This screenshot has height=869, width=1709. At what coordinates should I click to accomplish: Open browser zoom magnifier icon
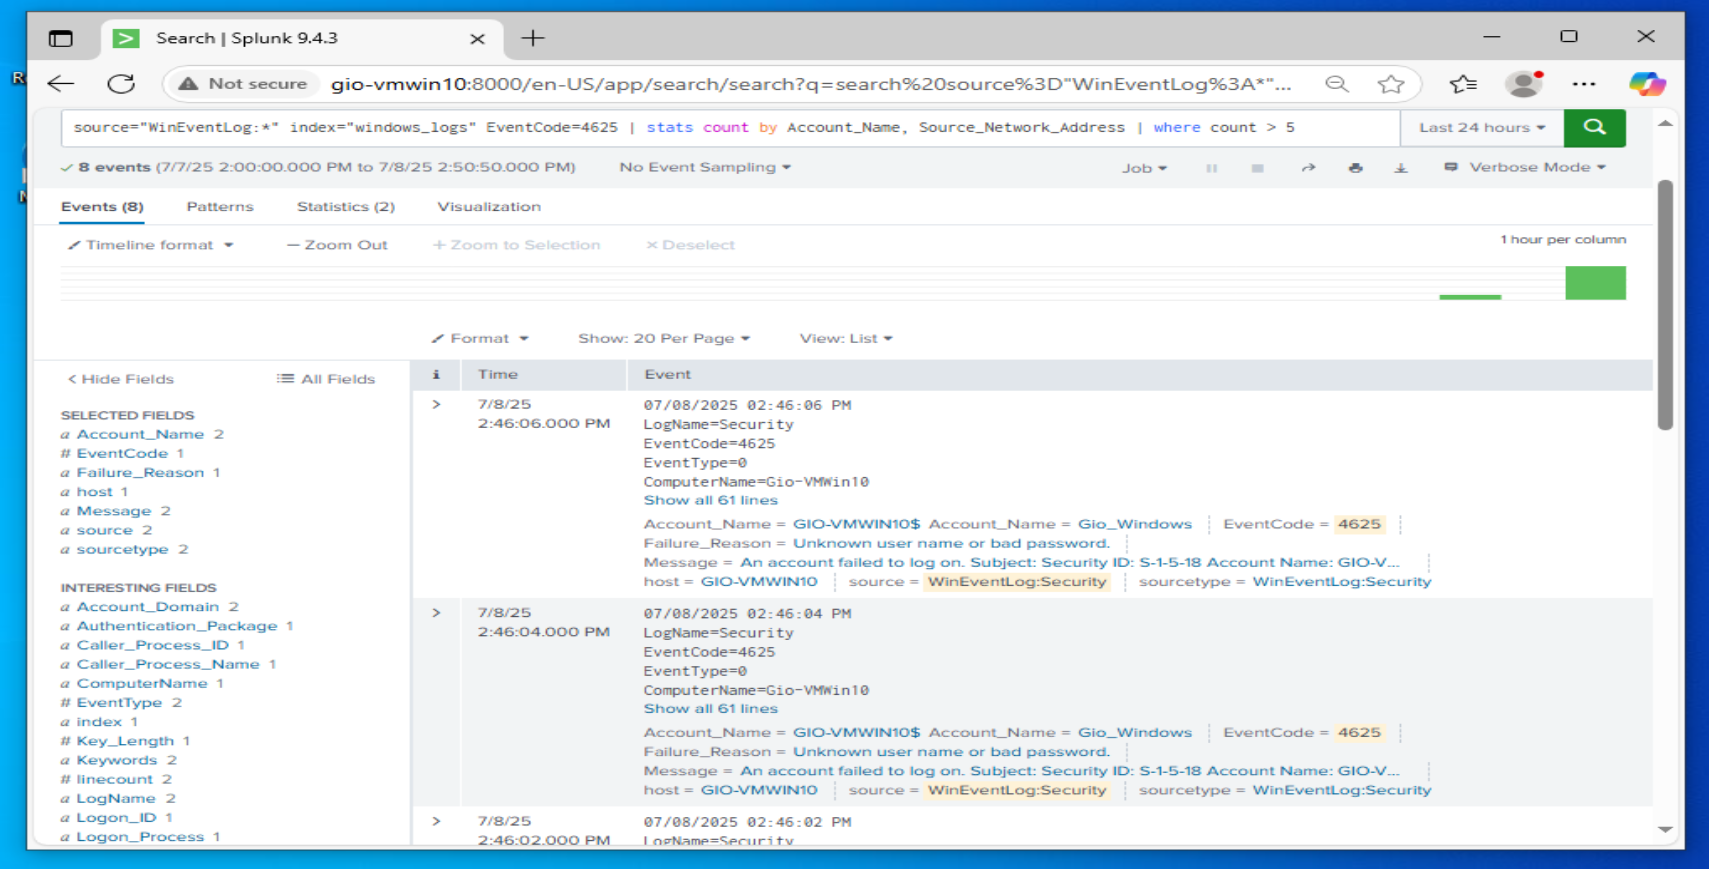click(x=1337, y=84)
